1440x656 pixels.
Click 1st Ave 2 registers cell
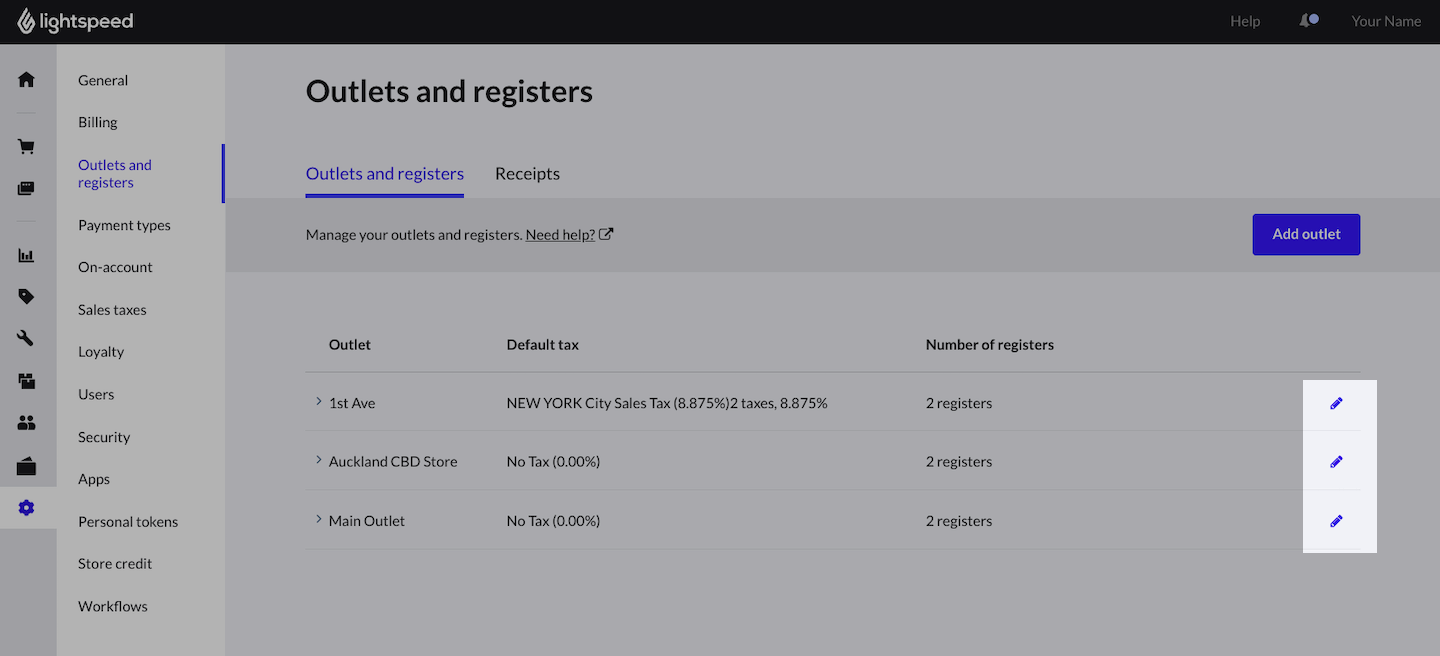tap(959, 403)
